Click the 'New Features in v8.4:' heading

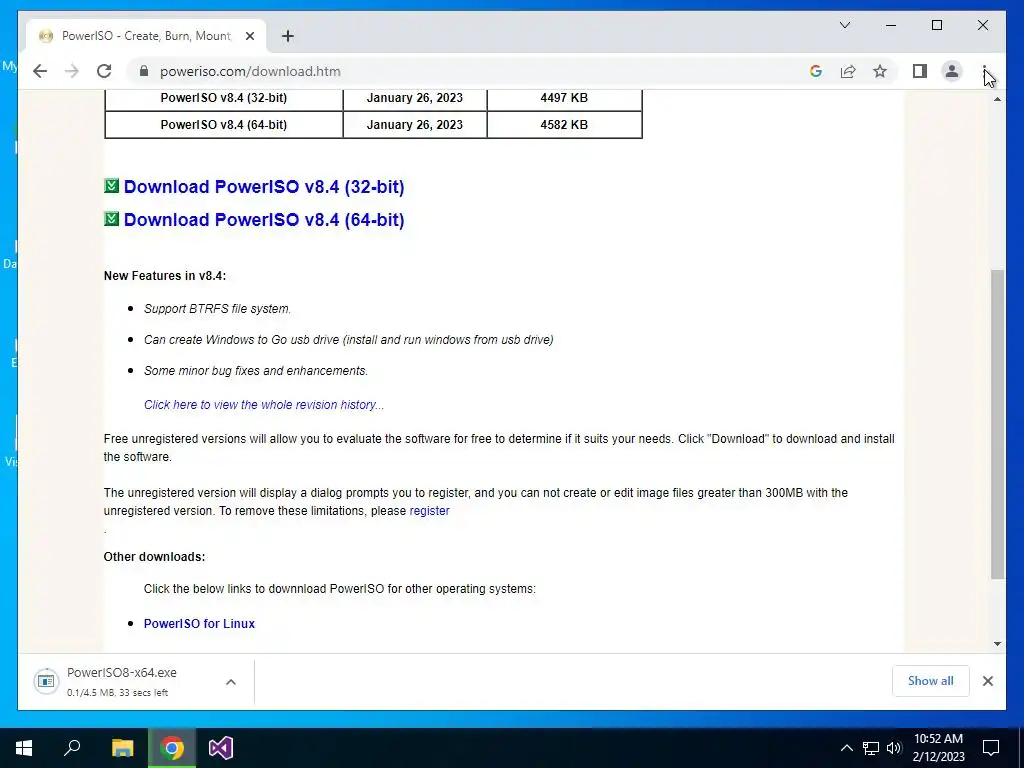(x=165, y=276)
